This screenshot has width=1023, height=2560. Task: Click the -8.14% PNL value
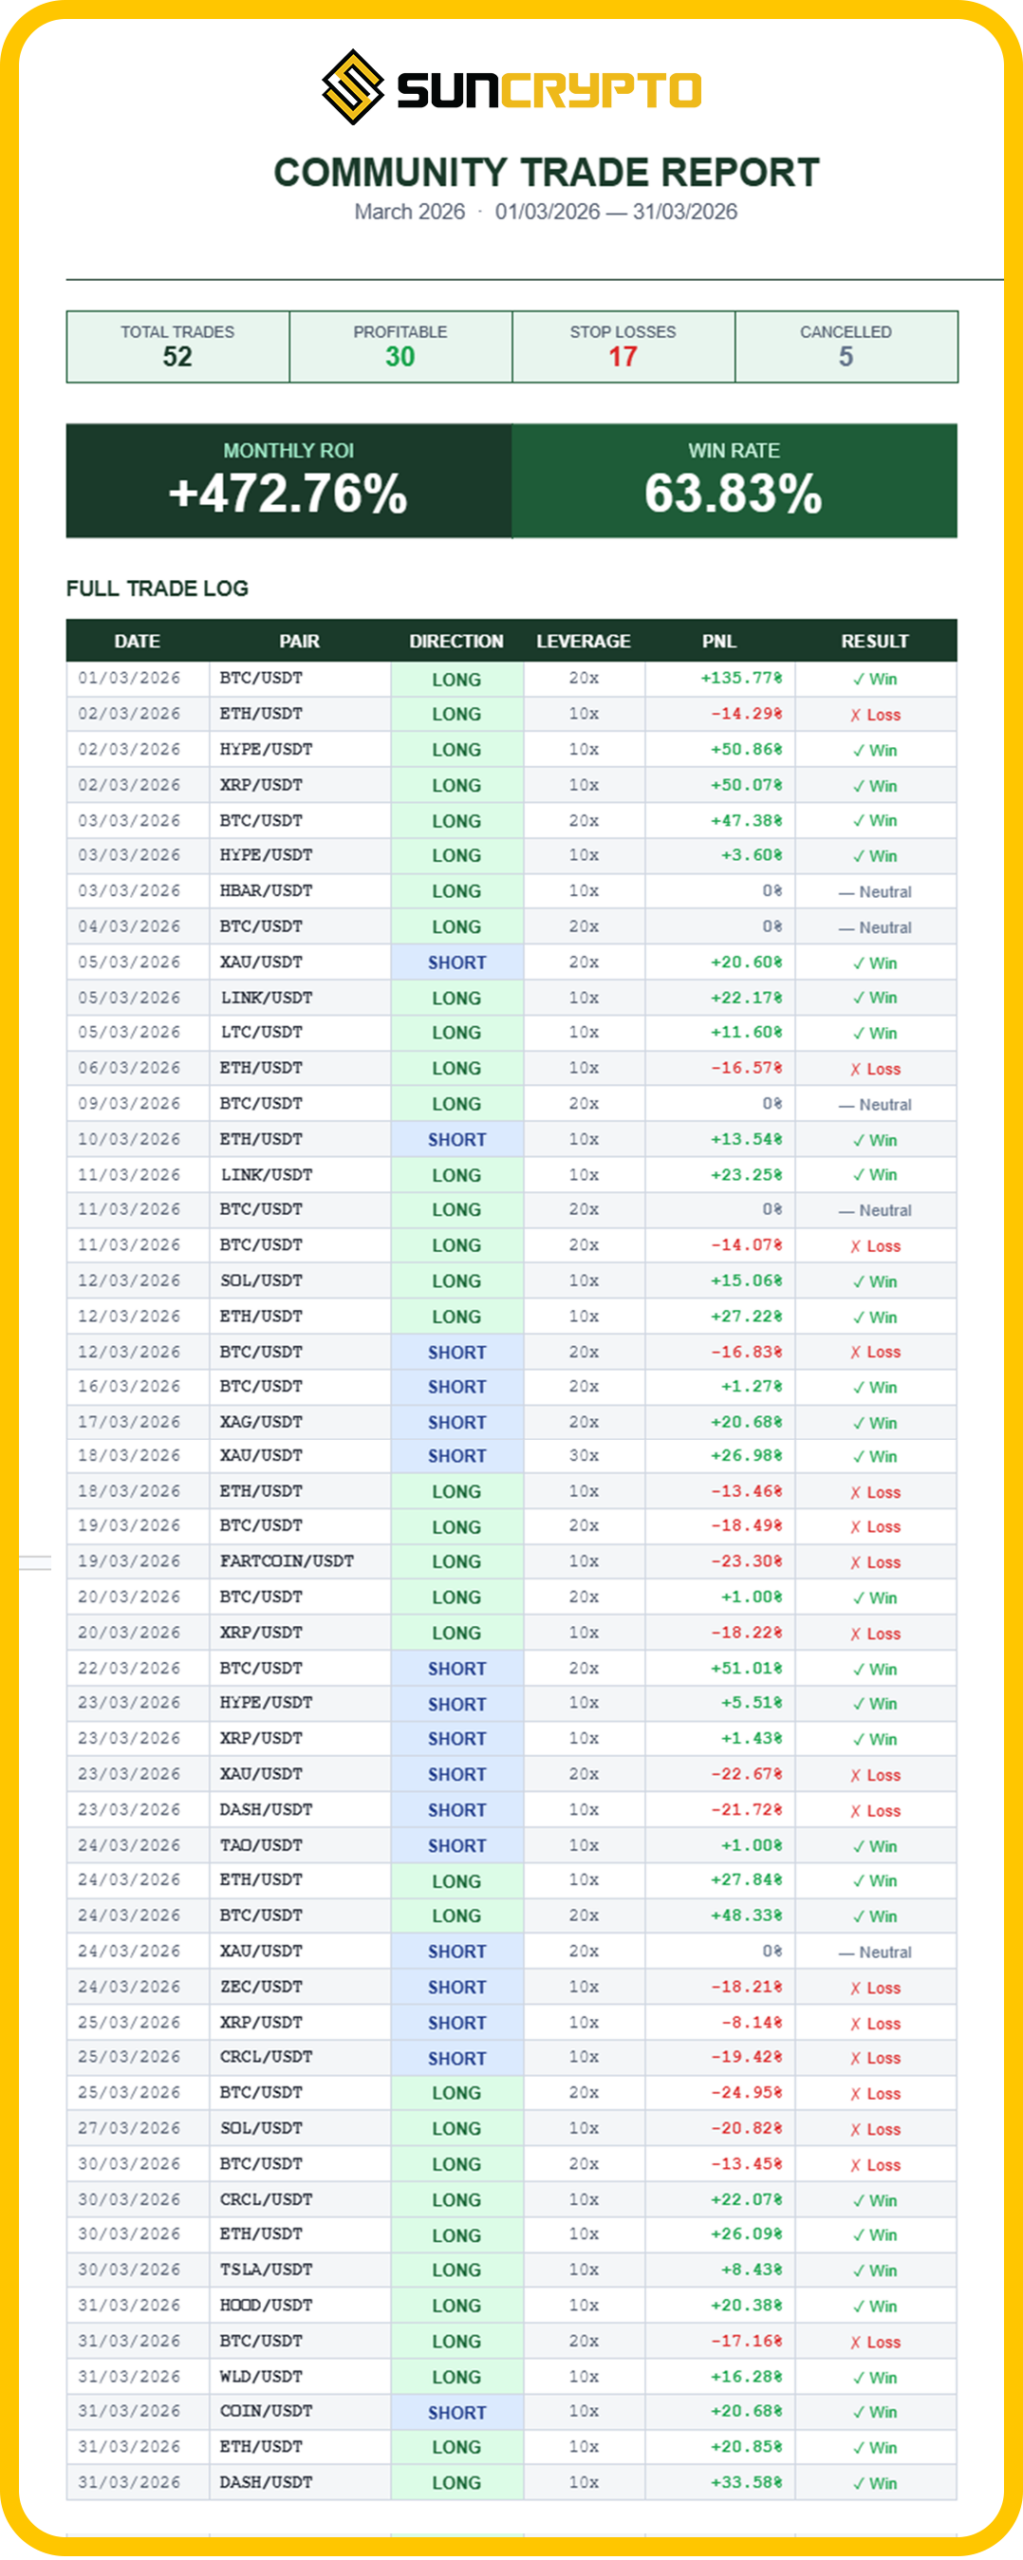pos(751,2023)
